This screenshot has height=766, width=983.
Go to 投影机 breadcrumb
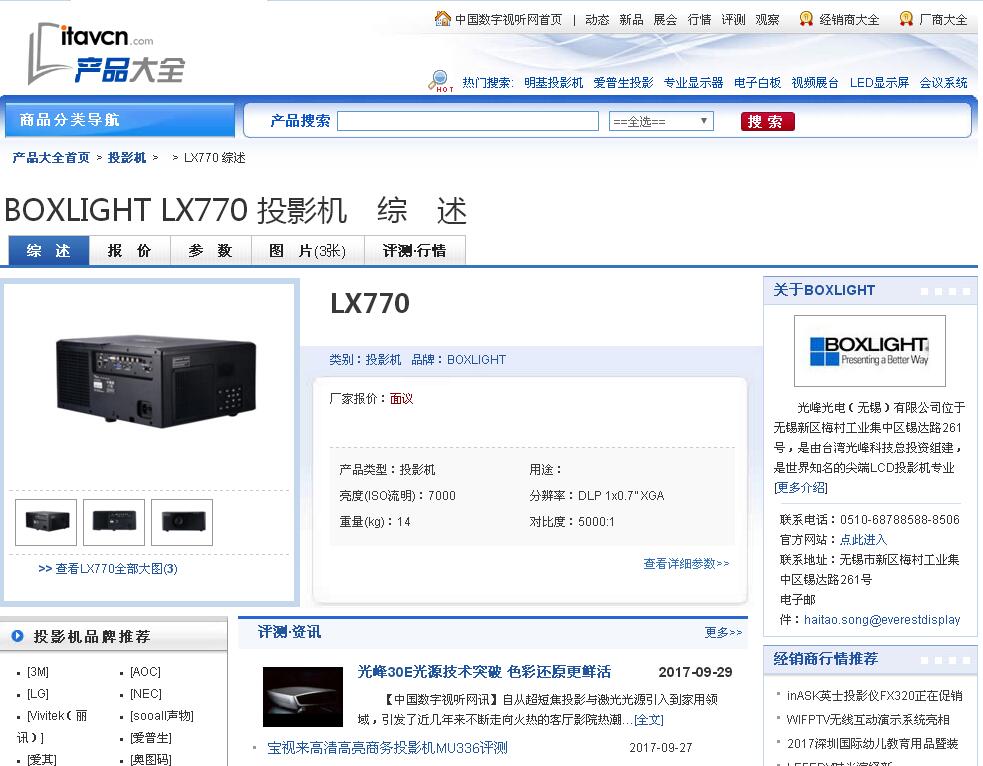[x=127, y=157]
